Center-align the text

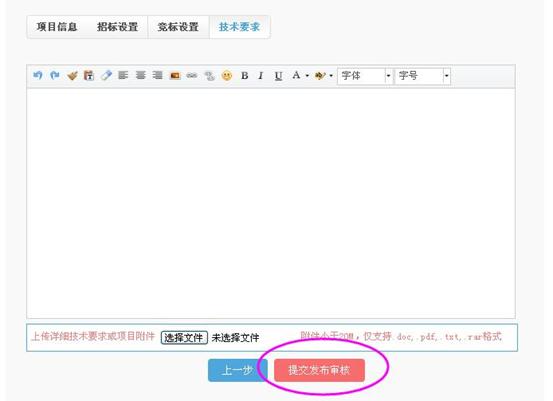click(140, 75)
